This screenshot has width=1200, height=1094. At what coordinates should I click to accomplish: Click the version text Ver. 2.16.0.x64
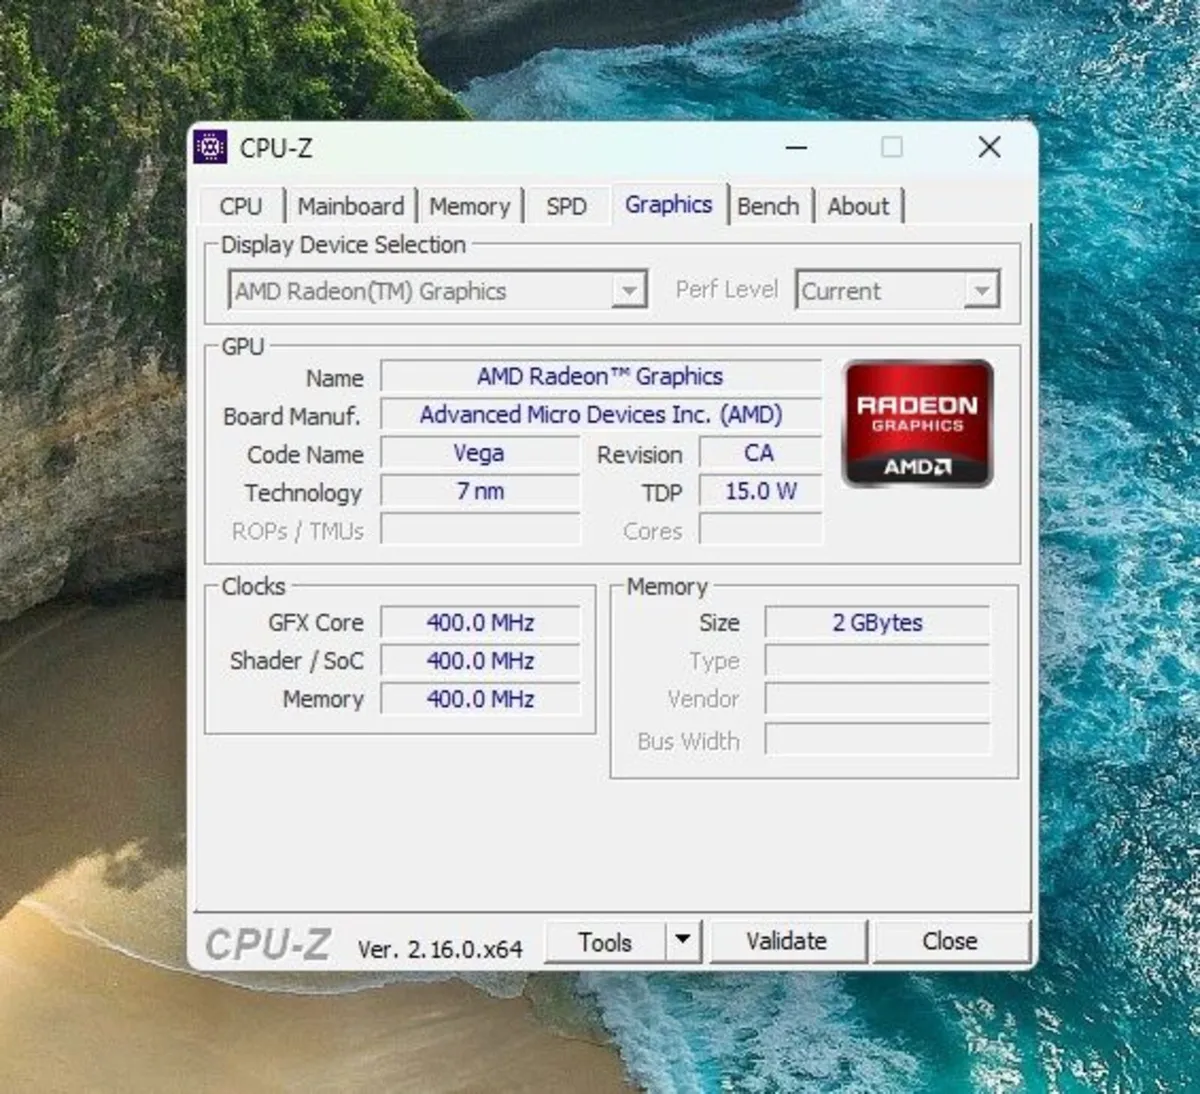pos(440,949)
